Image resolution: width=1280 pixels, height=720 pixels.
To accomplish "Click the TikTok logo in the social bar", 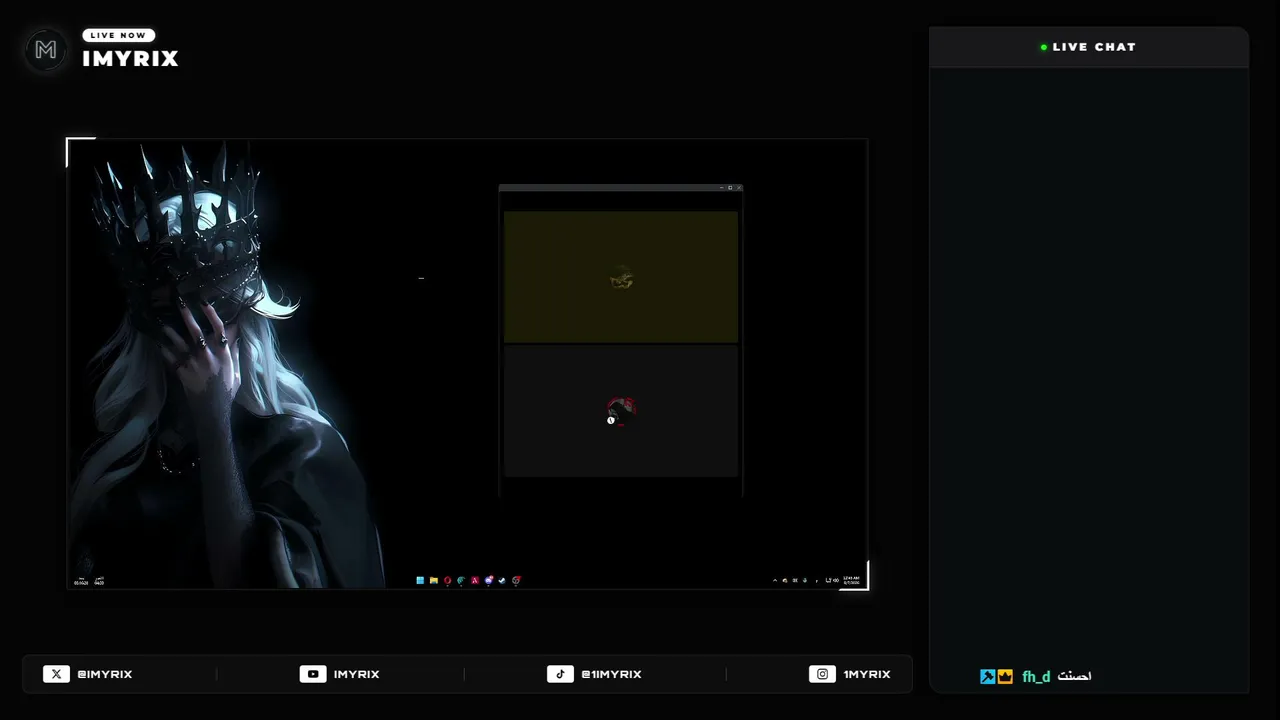I will [x=560, y=674].
